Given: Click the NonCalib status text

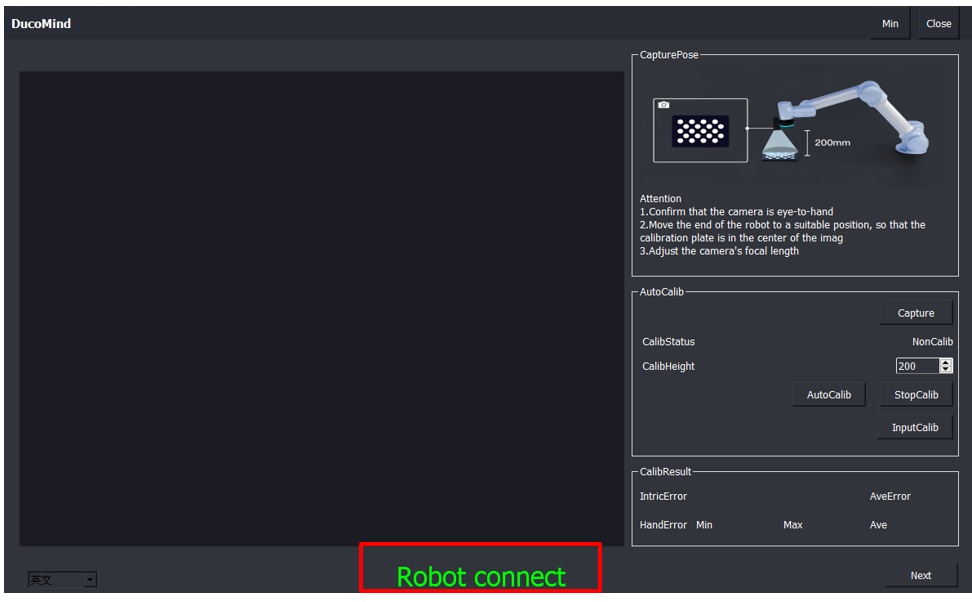Looking at the screenshot, I should tap(932, 342).
